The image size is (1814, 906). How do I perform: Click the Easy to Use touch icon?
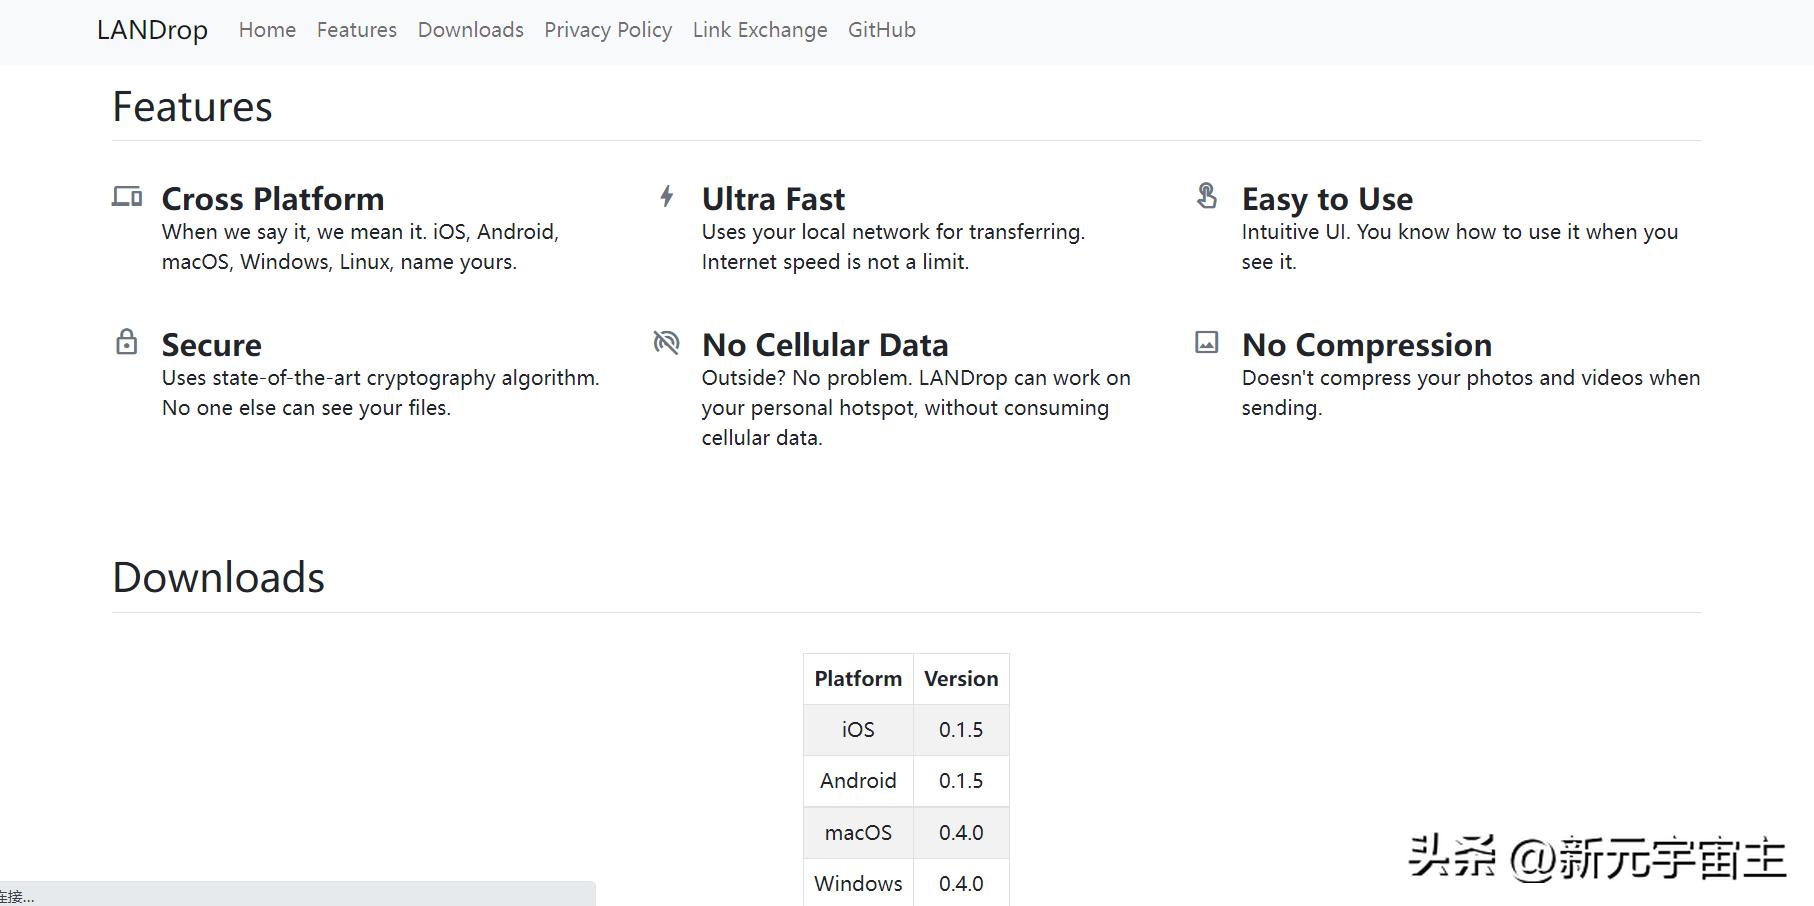point(1207,196)
